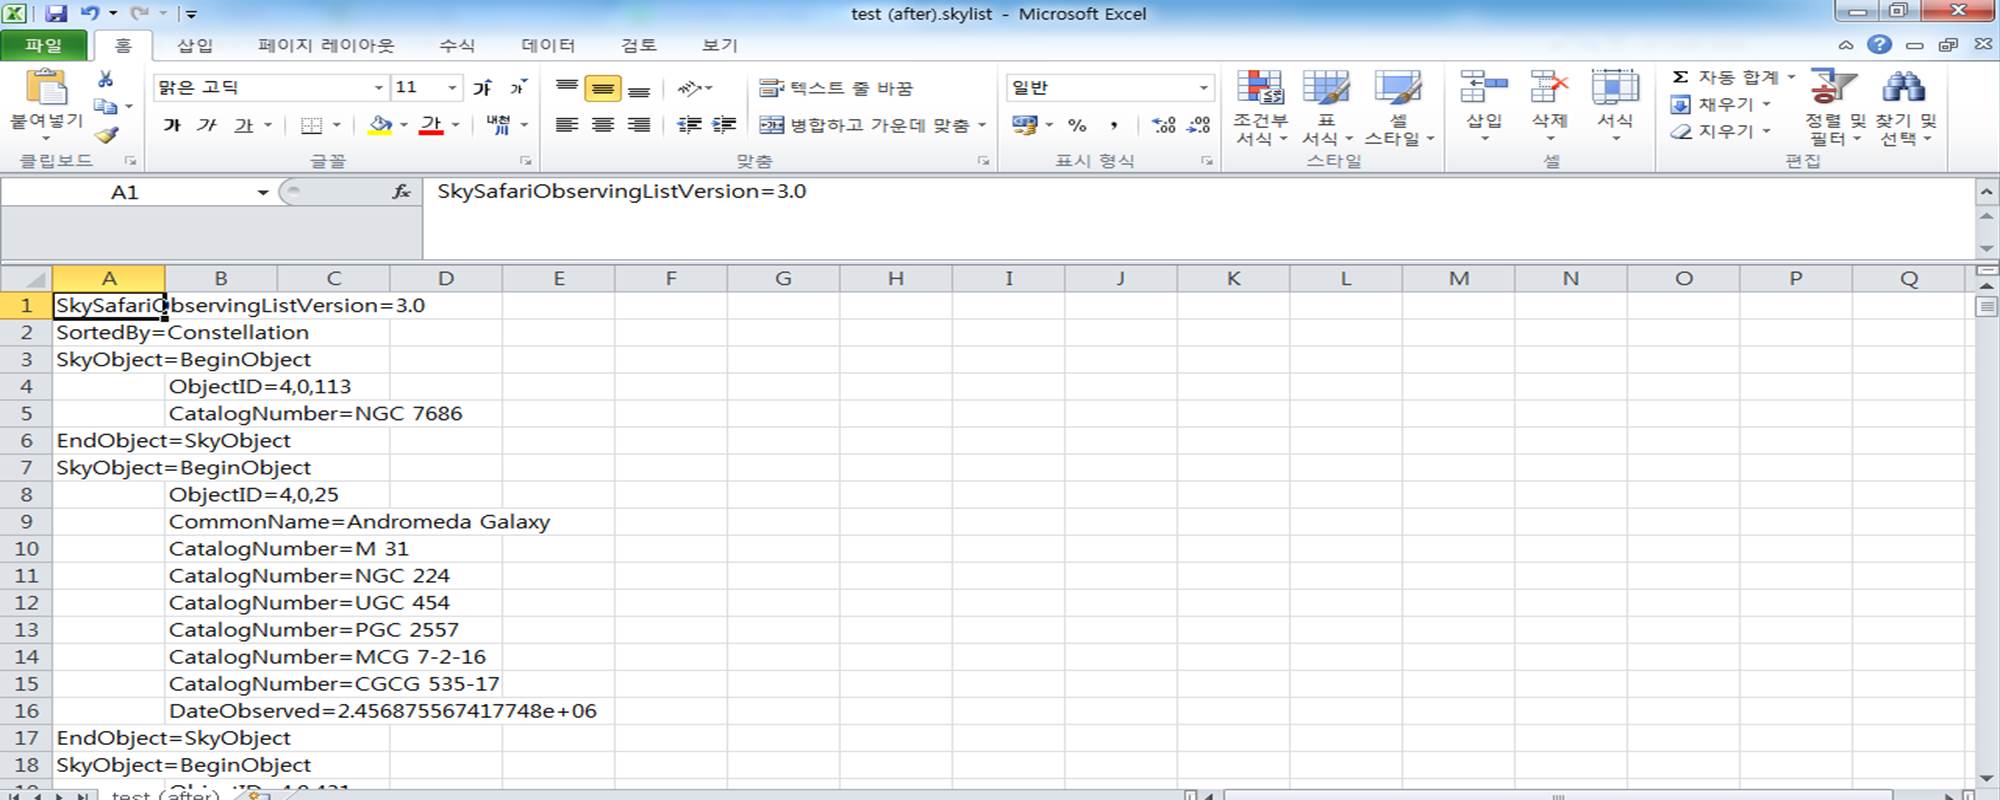2000x800 pixels.
Task: Increase font size button
Action: (483, 88)
